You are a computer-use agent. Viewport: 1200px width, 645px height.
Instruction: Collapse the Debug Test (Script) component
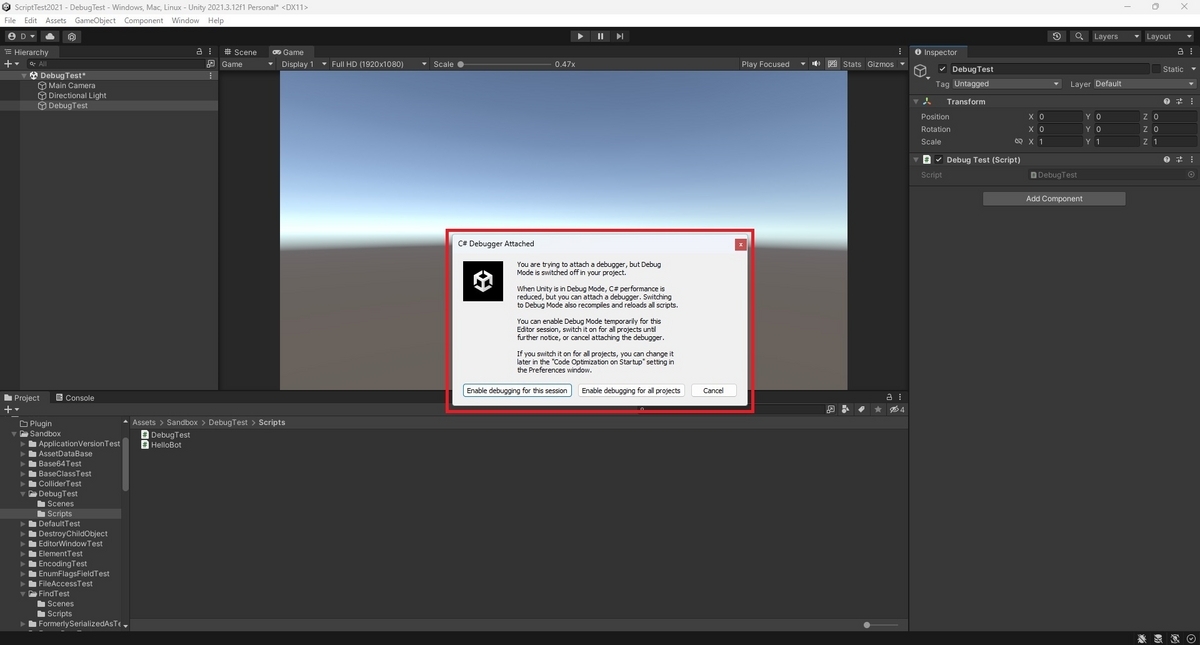[916, 160]
